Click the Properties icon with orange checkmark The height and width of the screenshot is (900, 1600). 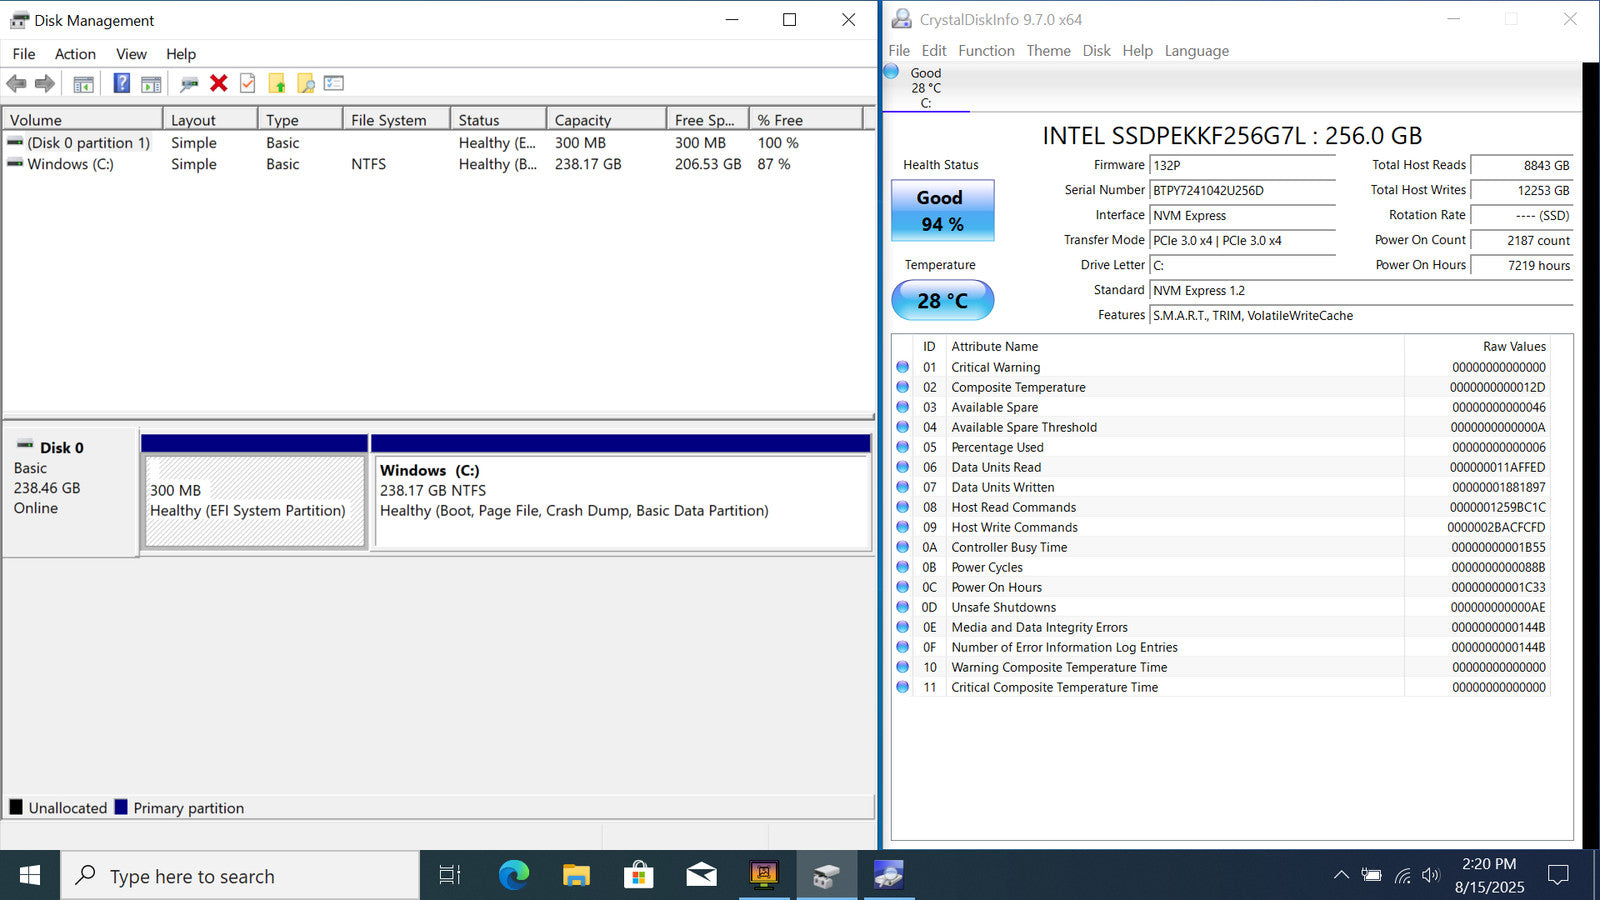click(247, 84)
